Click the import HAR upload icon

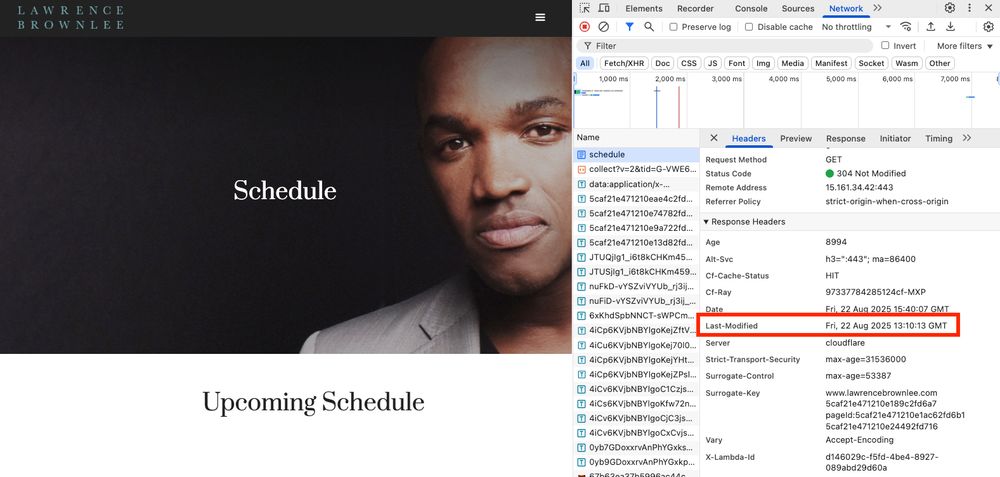pos(930,27)
